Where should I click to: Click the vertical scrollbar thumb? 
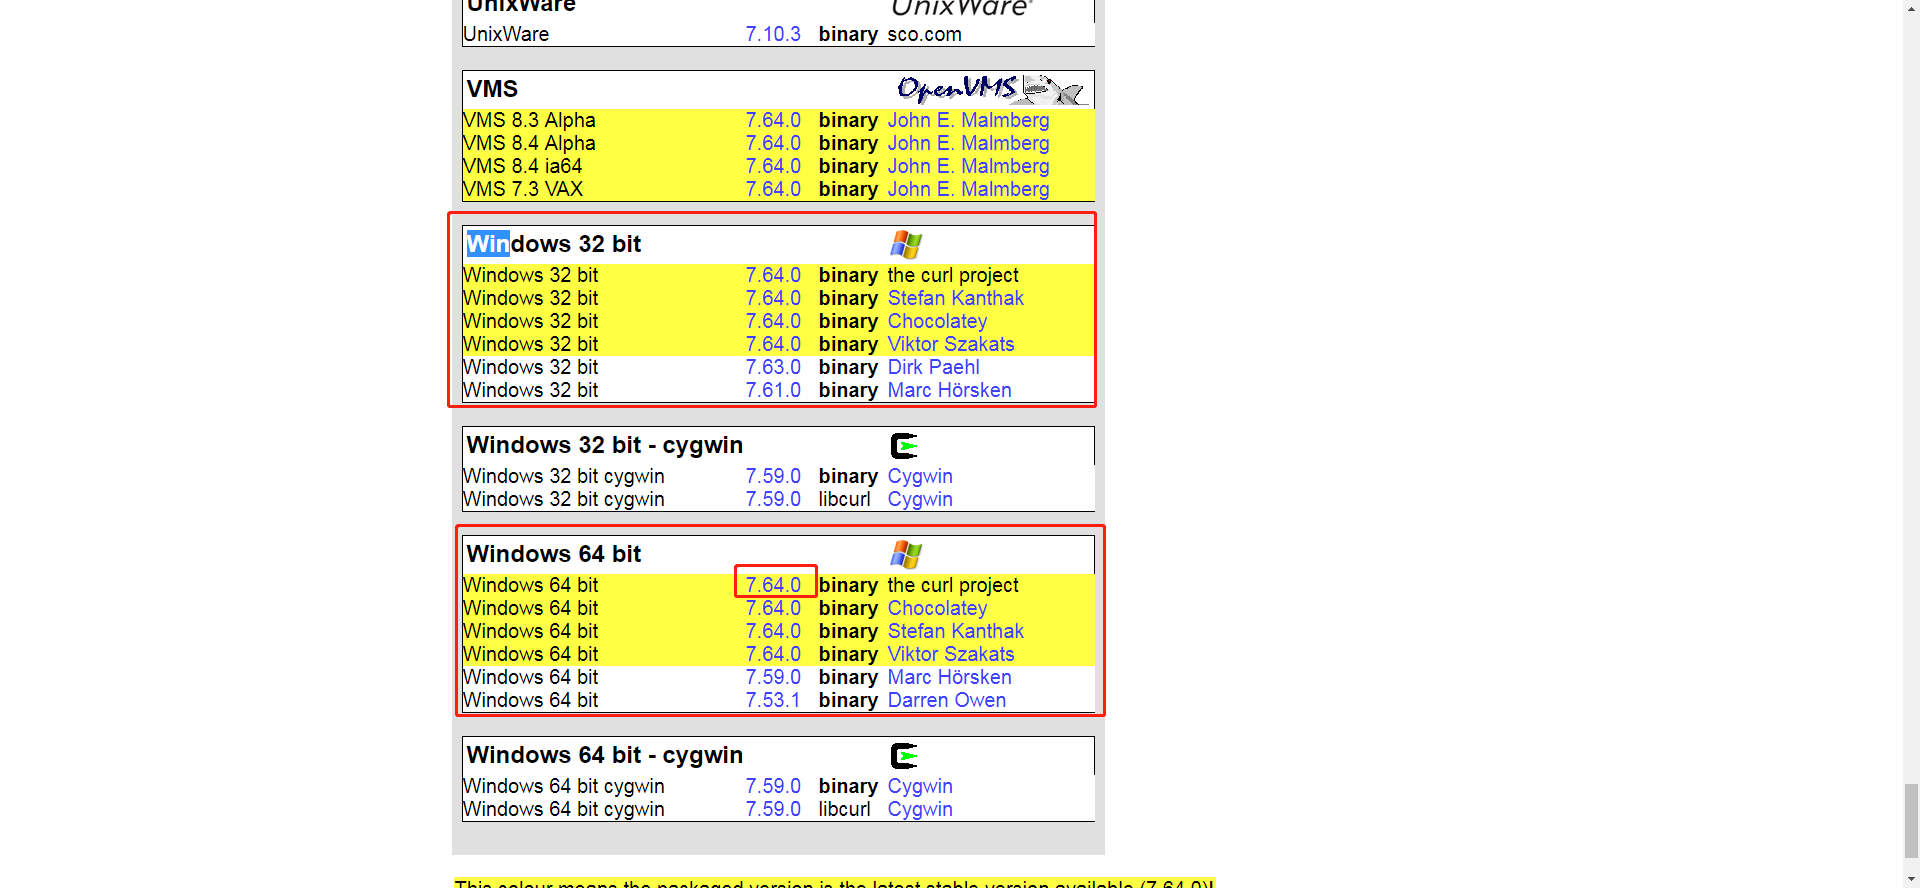[x=1911, y=820]
